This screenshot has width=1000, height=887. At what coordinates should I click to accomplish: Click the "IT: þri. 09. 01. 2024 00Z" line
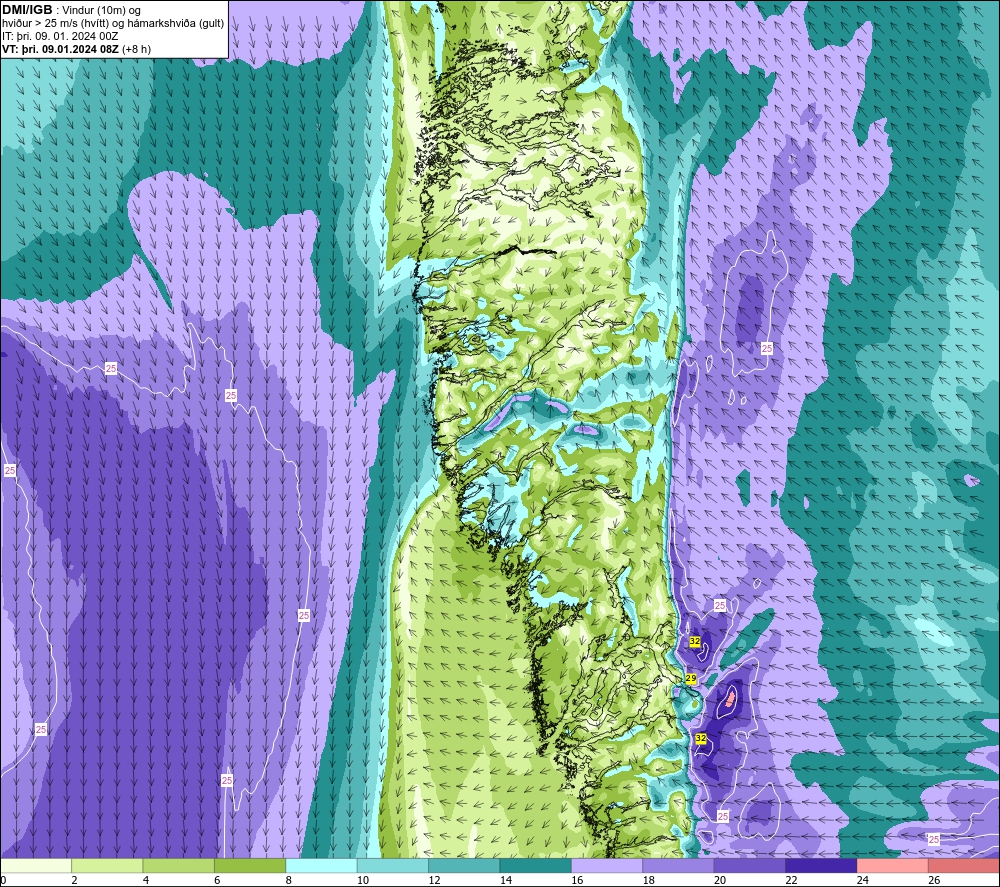pyautogui.click(x=60, y=36)
